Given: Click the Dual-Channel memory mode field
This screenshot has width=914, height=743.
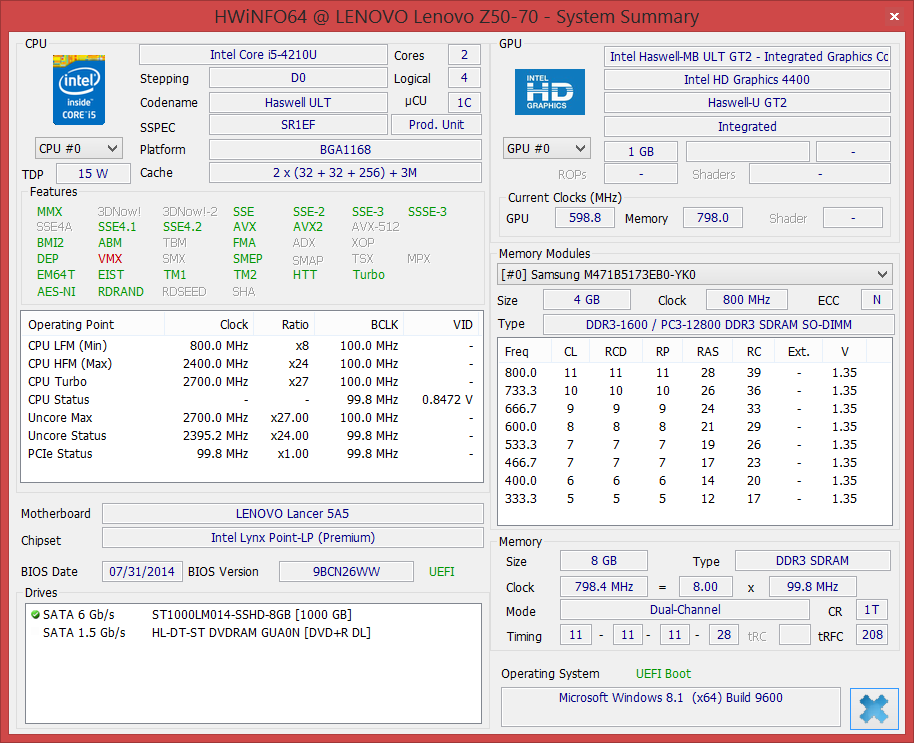Looking at the screenshot, I should (x=684, y=610).
